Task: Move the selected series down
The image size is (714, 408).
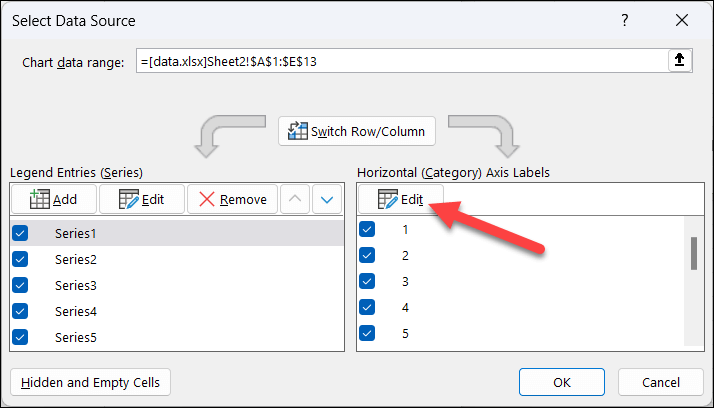Action: pyautogui.click(x=327, y=199)
